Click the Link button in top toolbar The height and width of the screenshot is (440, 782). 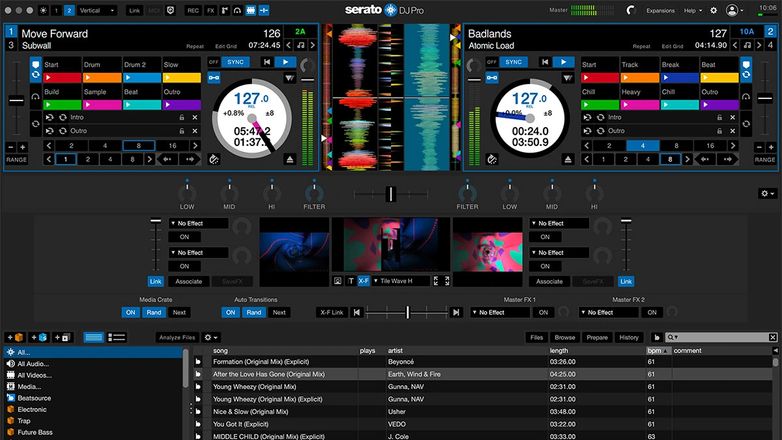click(134, 10)
